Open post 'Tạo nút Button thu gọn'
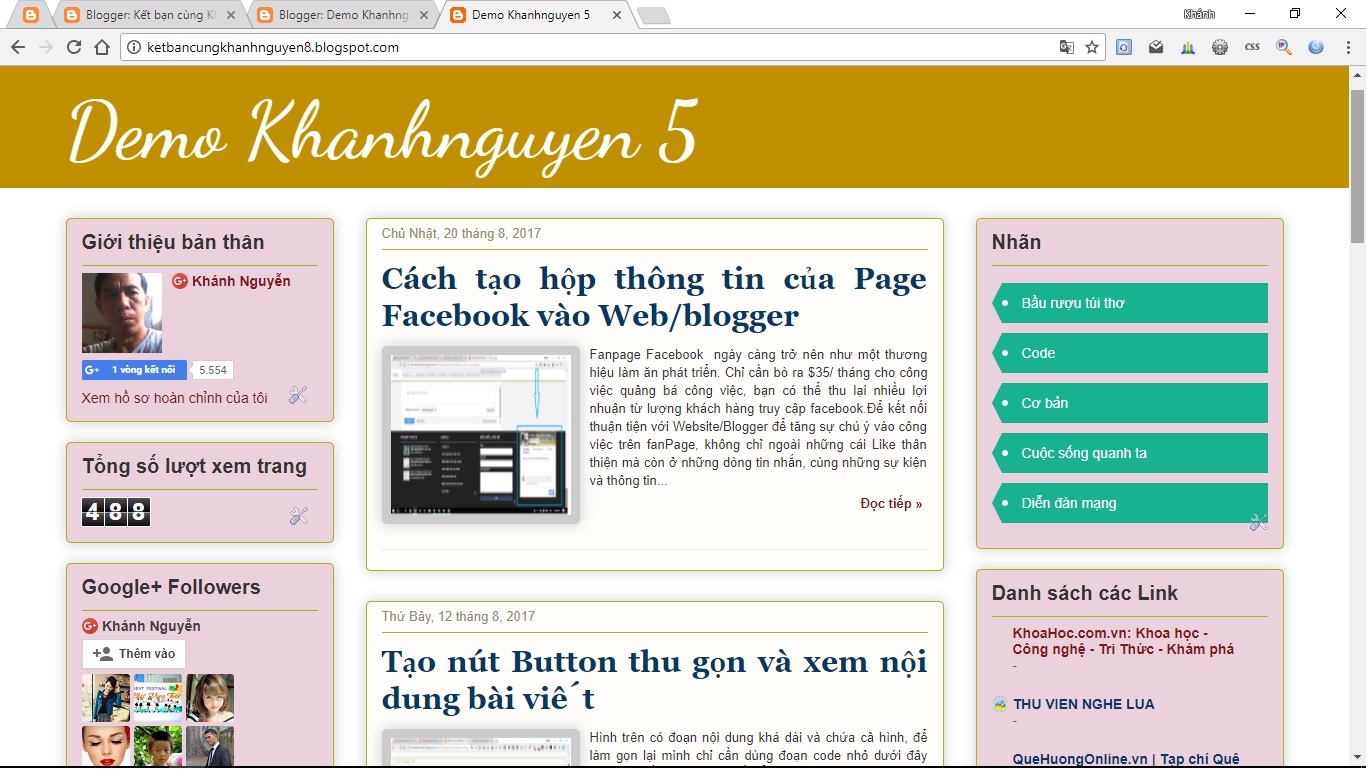This screenshot has width=1370, height=776. coord(654,680)
